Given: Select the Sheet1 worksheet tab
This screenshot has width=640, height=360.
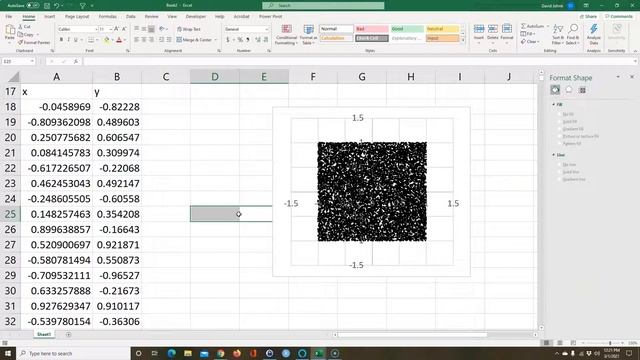Looking at the screenshot, I should pos(44,334).
